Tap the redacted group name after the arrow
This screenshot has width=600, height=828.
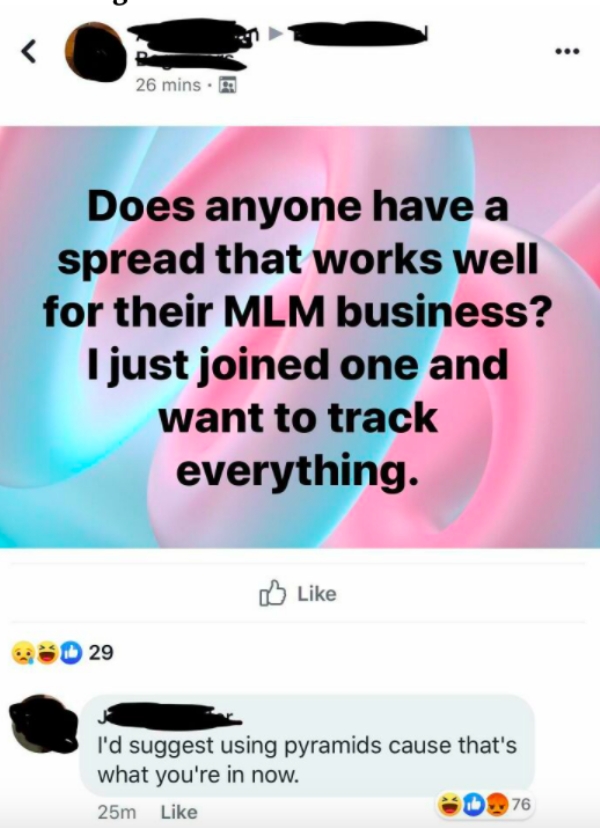click(x=358, y=34)
